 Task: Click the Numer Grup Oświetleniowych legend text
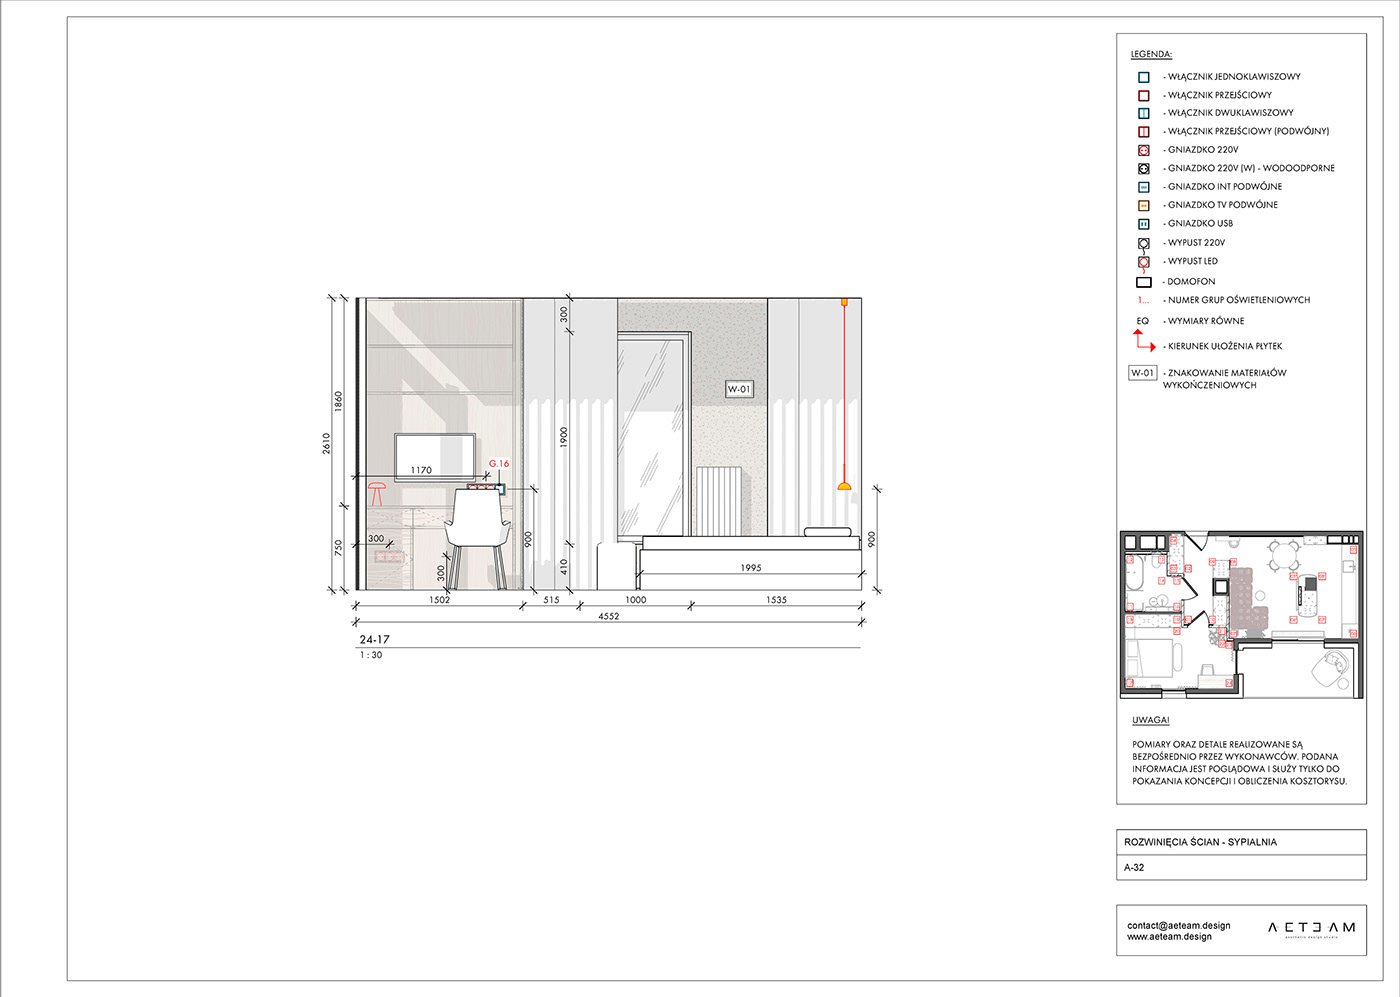coord(1239,300)
